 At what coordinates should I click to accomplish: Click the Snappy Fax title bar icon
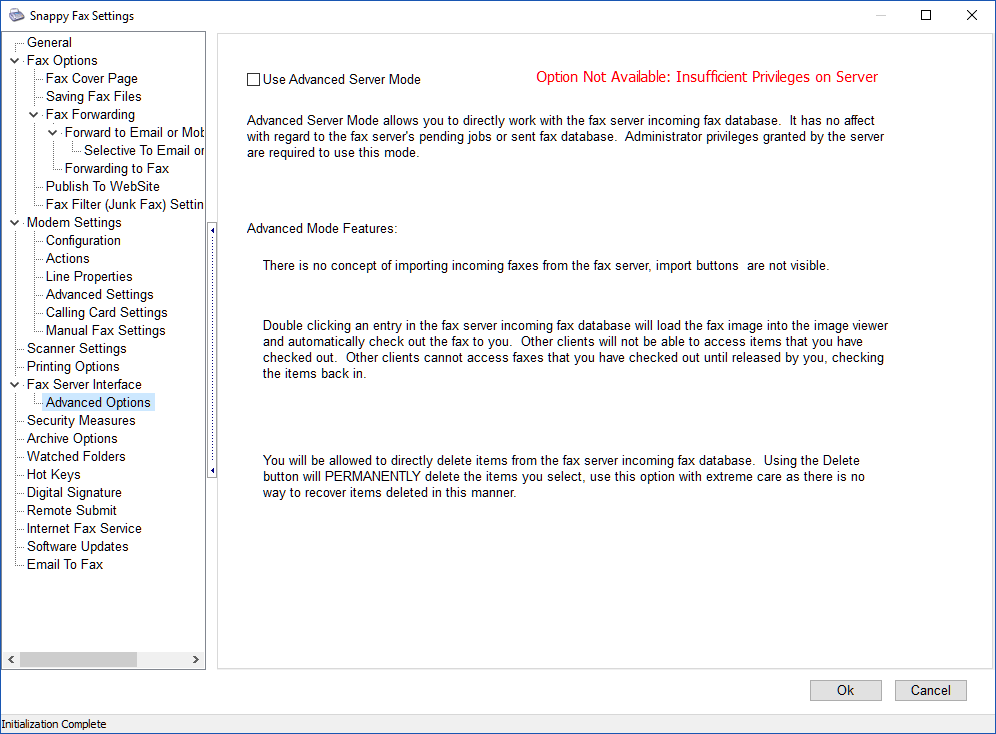click(x=13, y=16)
